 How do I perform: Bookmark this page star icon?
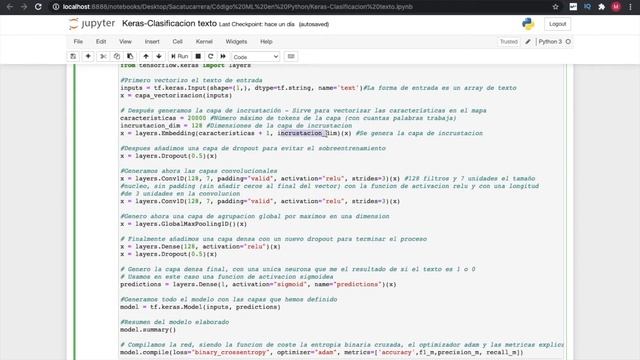556,7
